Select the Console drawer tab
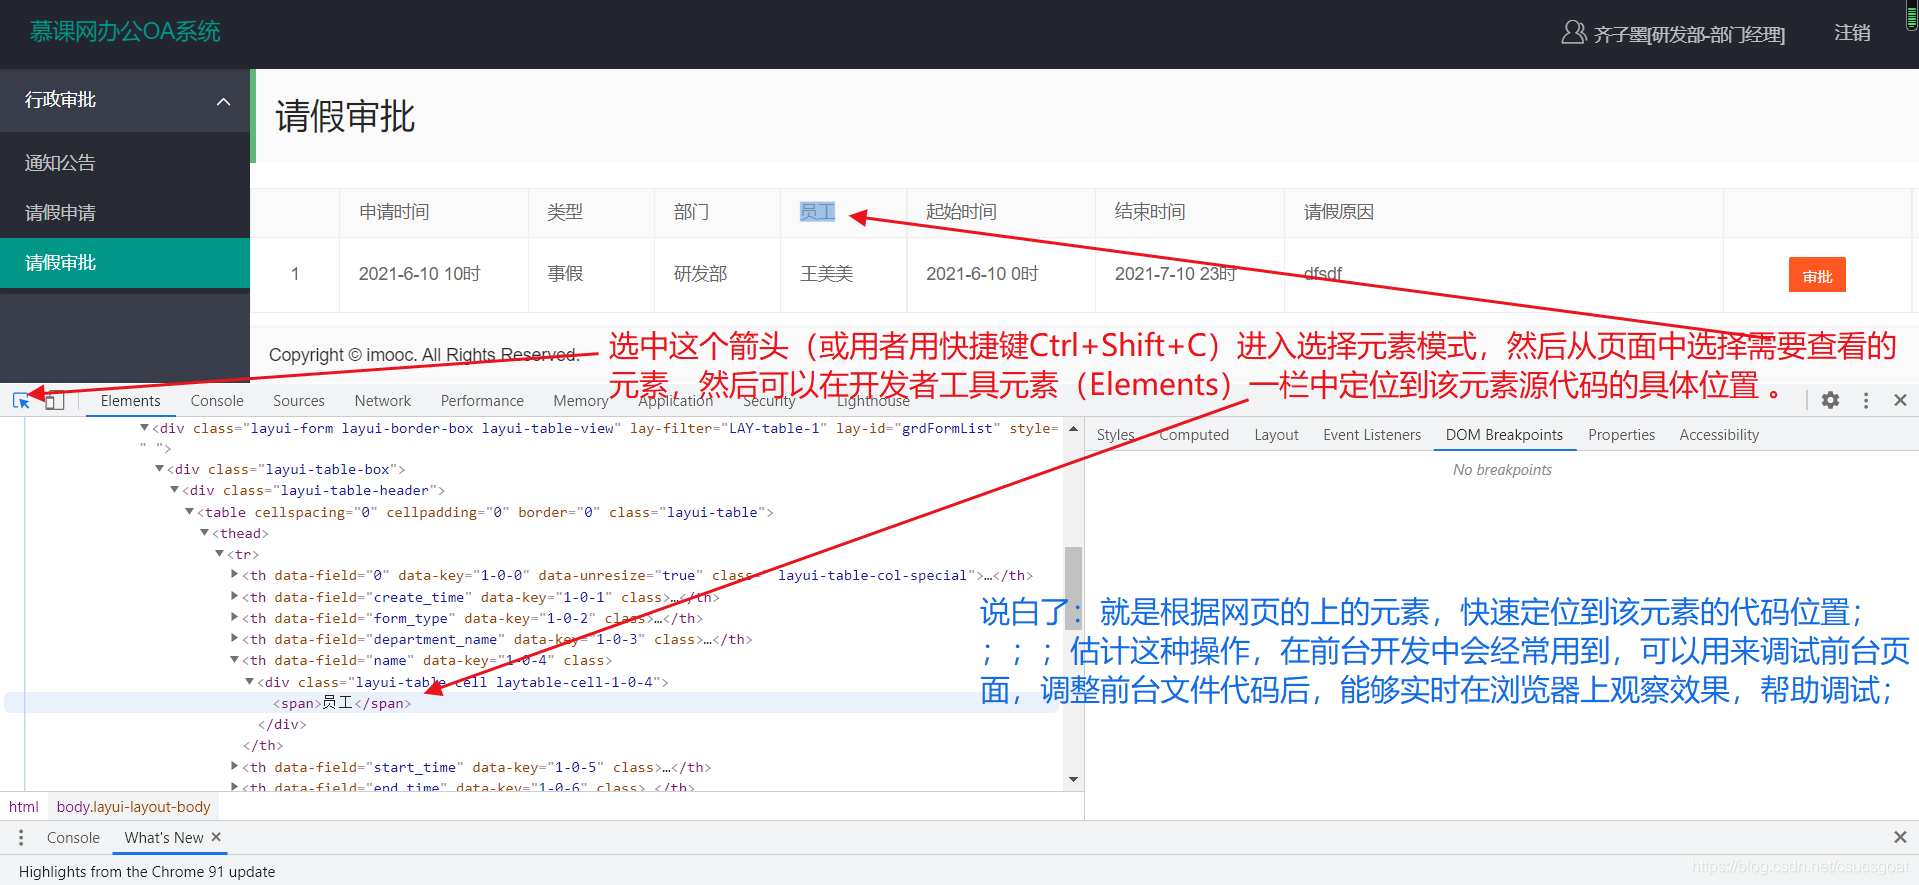 point(73,838)
